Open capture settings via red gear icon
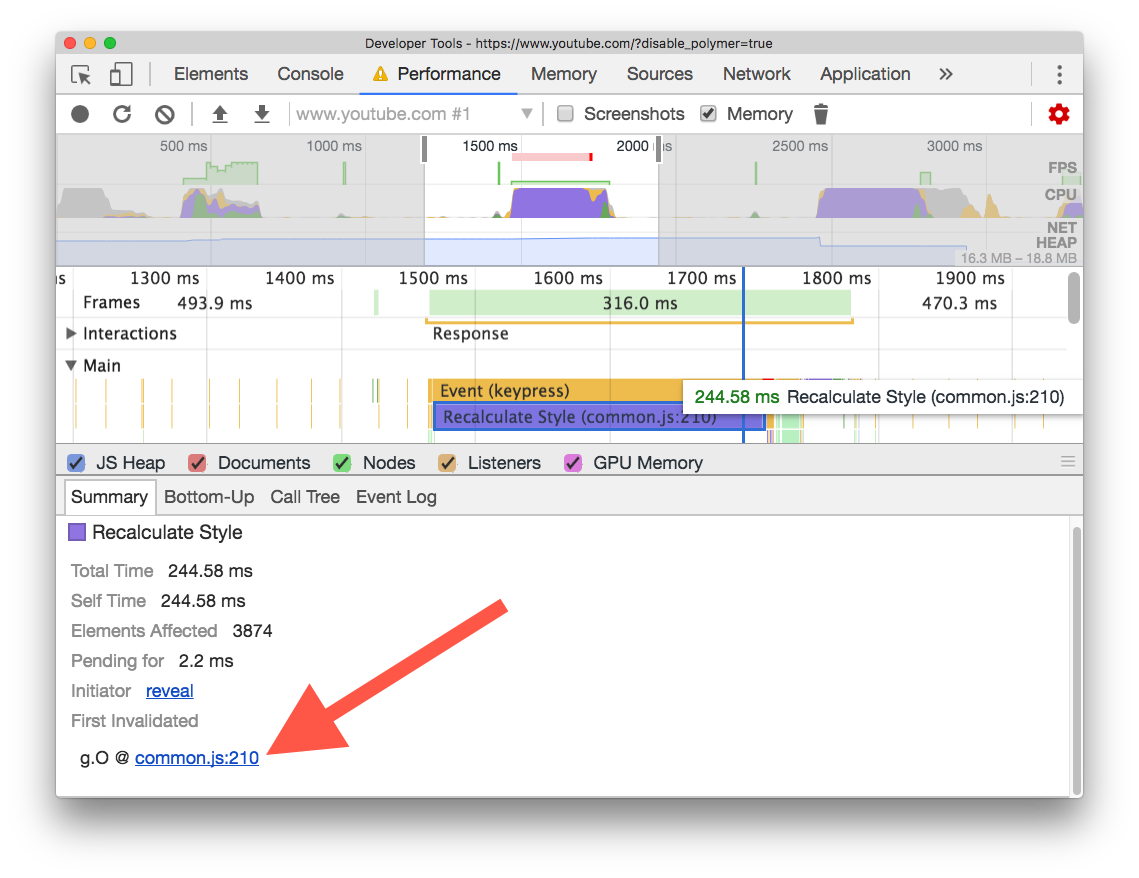This screenshot has width=1139, height=878. click(x=1058, y=114)
